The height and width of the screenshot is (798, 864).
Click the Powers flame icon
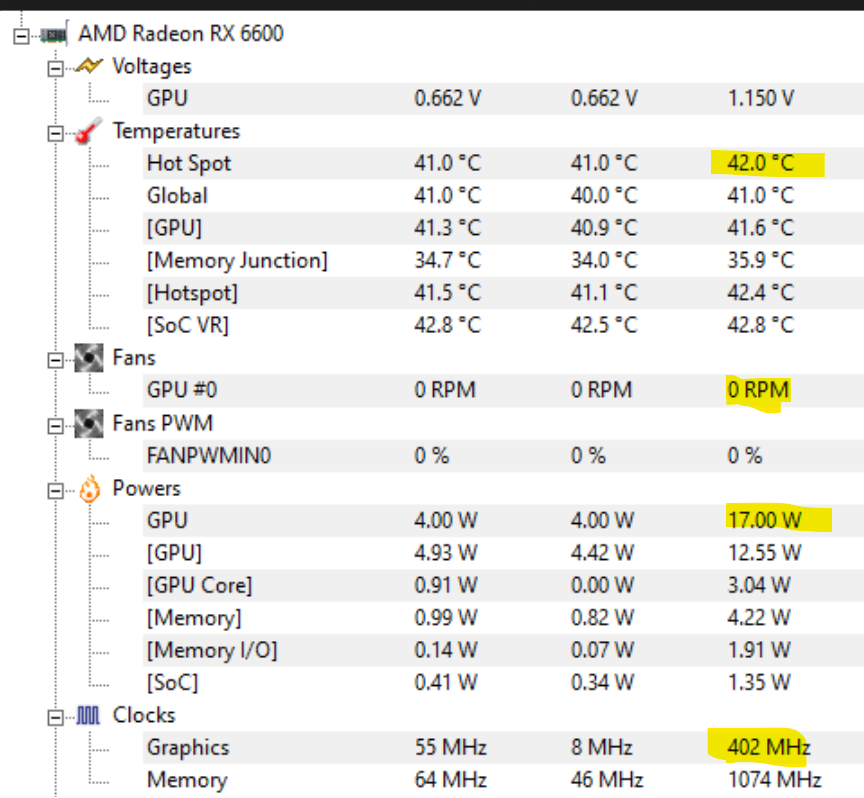[x=89, y=488]
